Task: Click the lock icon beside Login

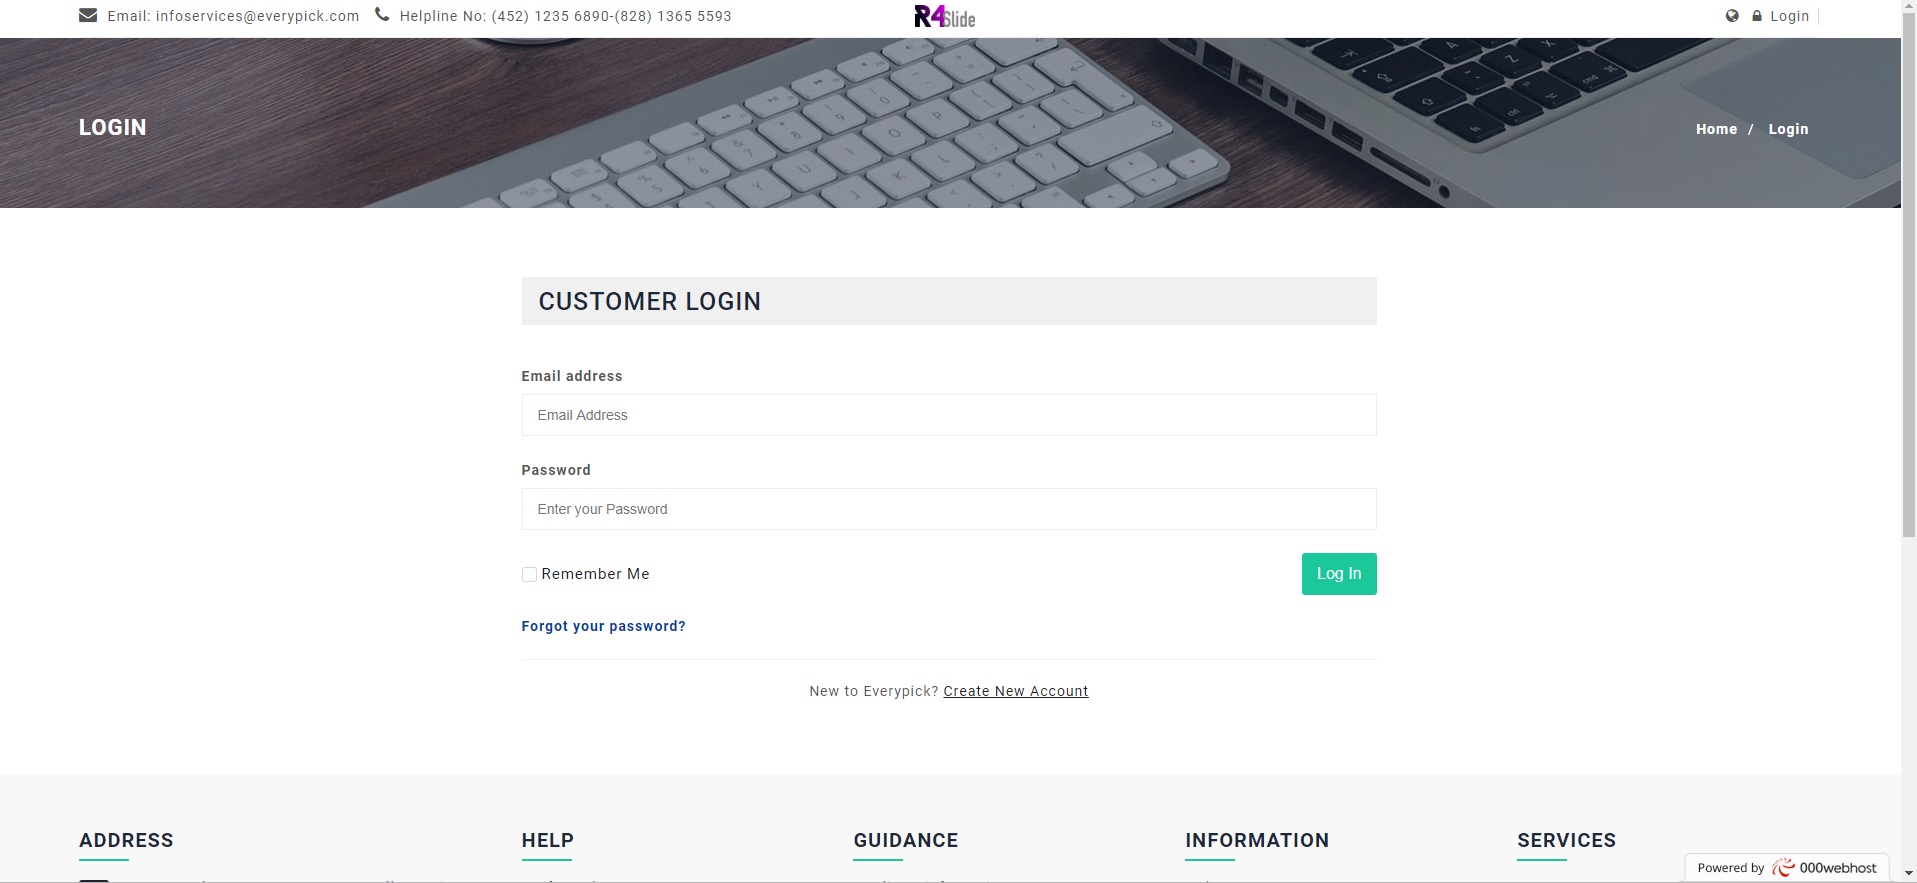Action: coord(1757,16)
